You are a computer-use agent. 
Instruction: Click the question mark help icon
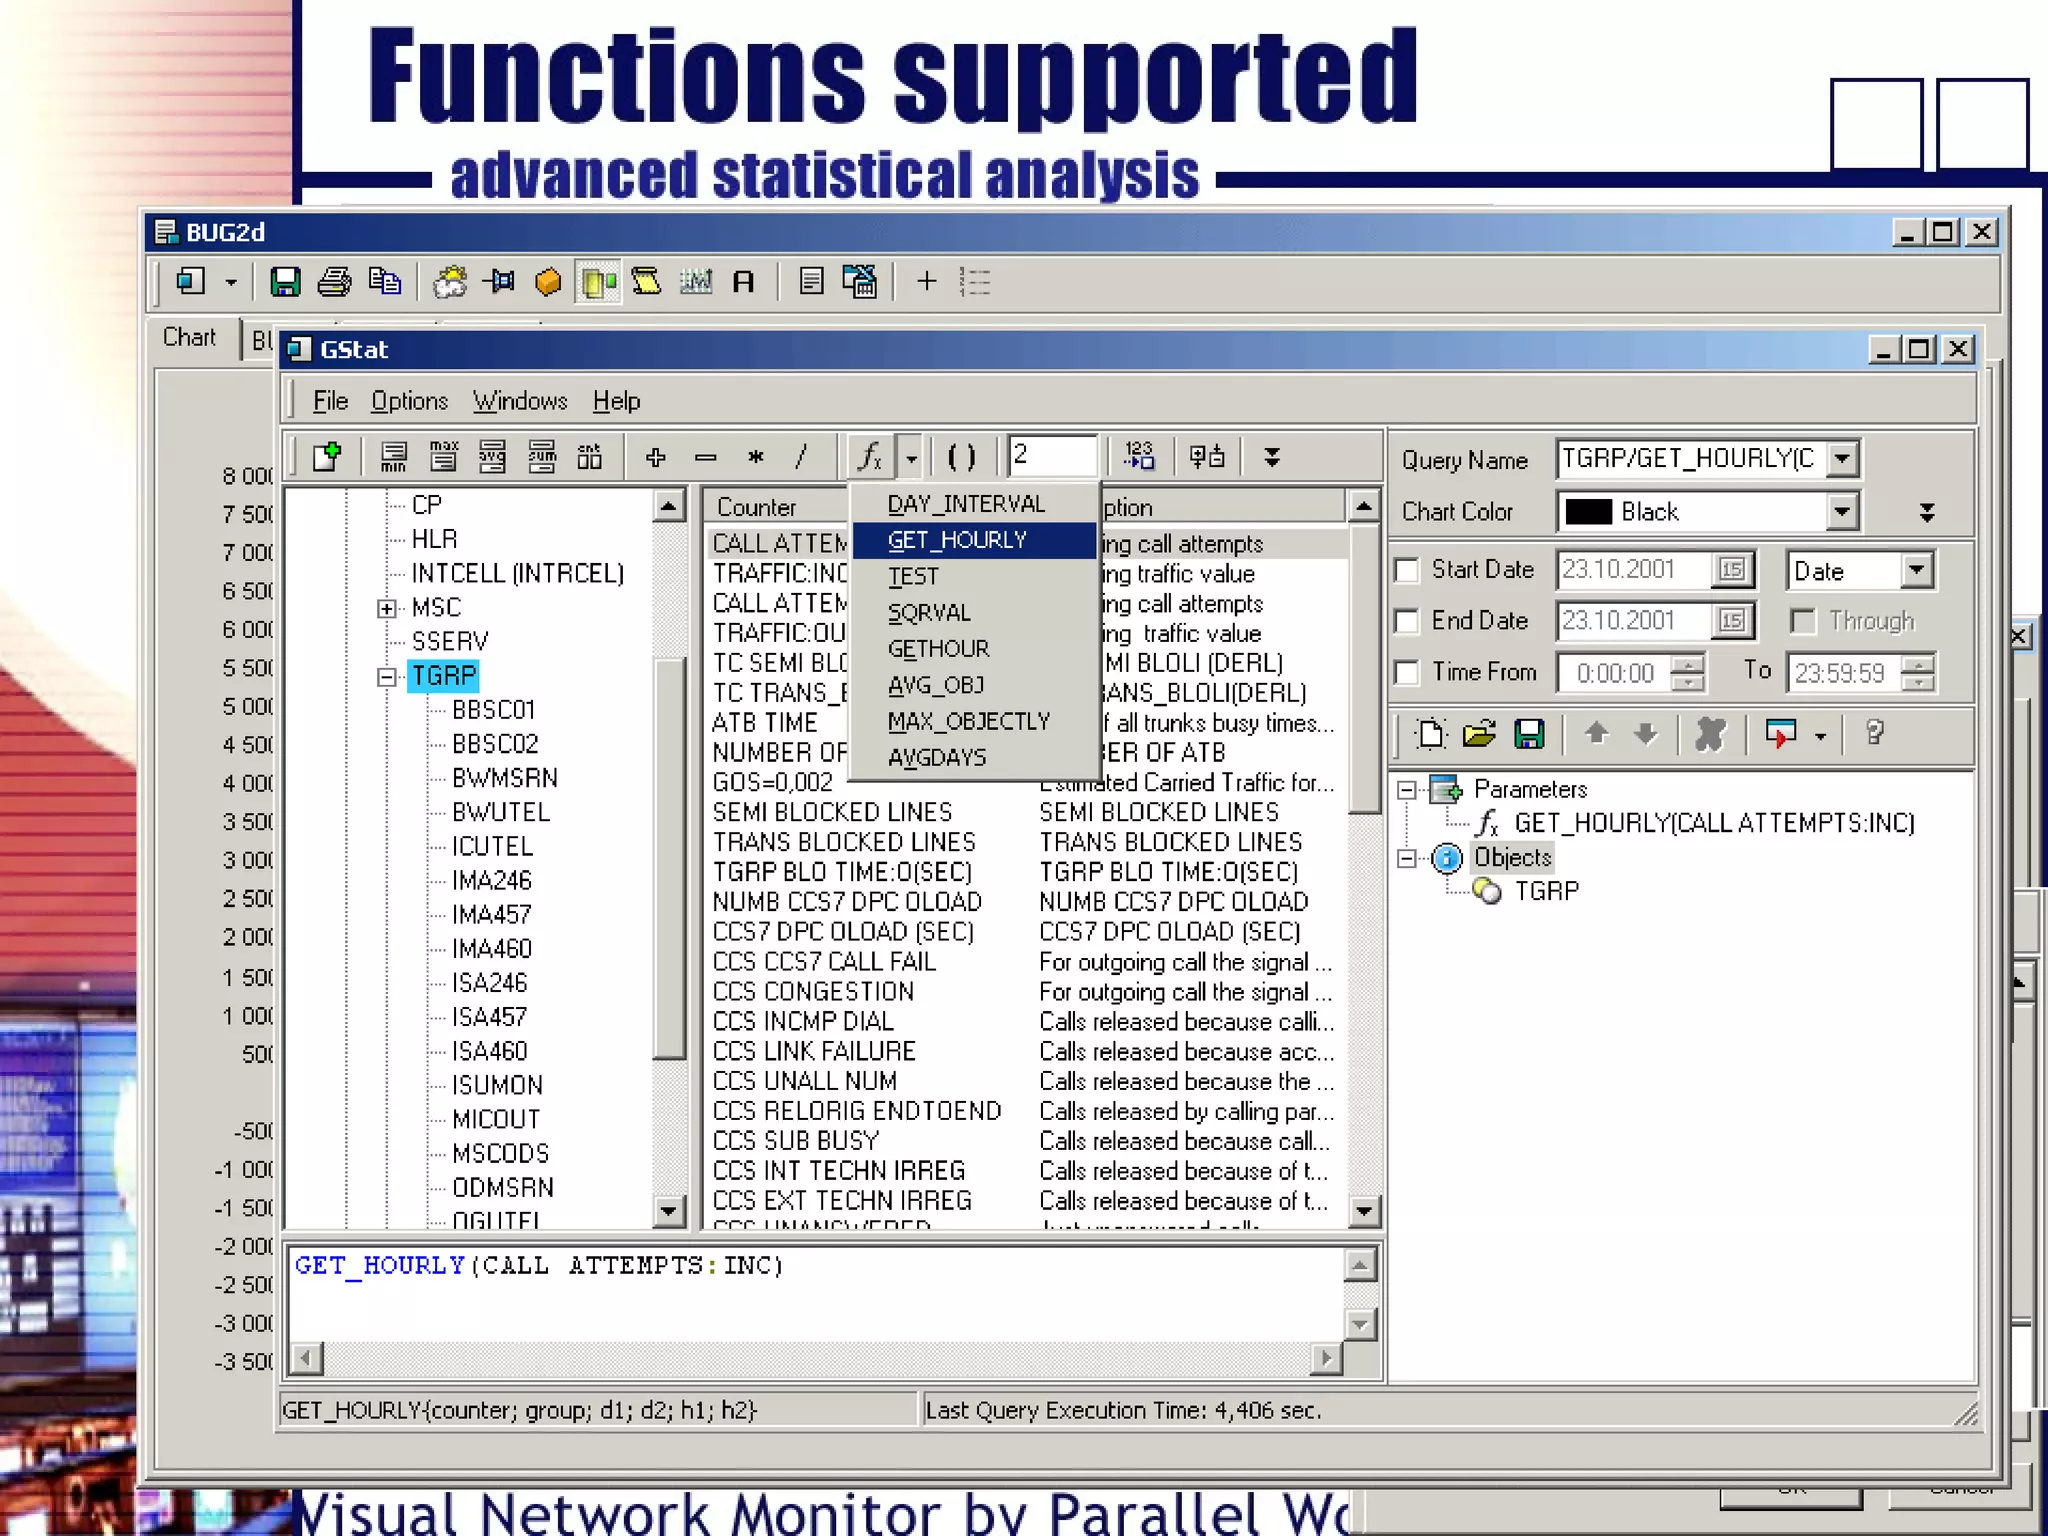tap(1875, 735)
